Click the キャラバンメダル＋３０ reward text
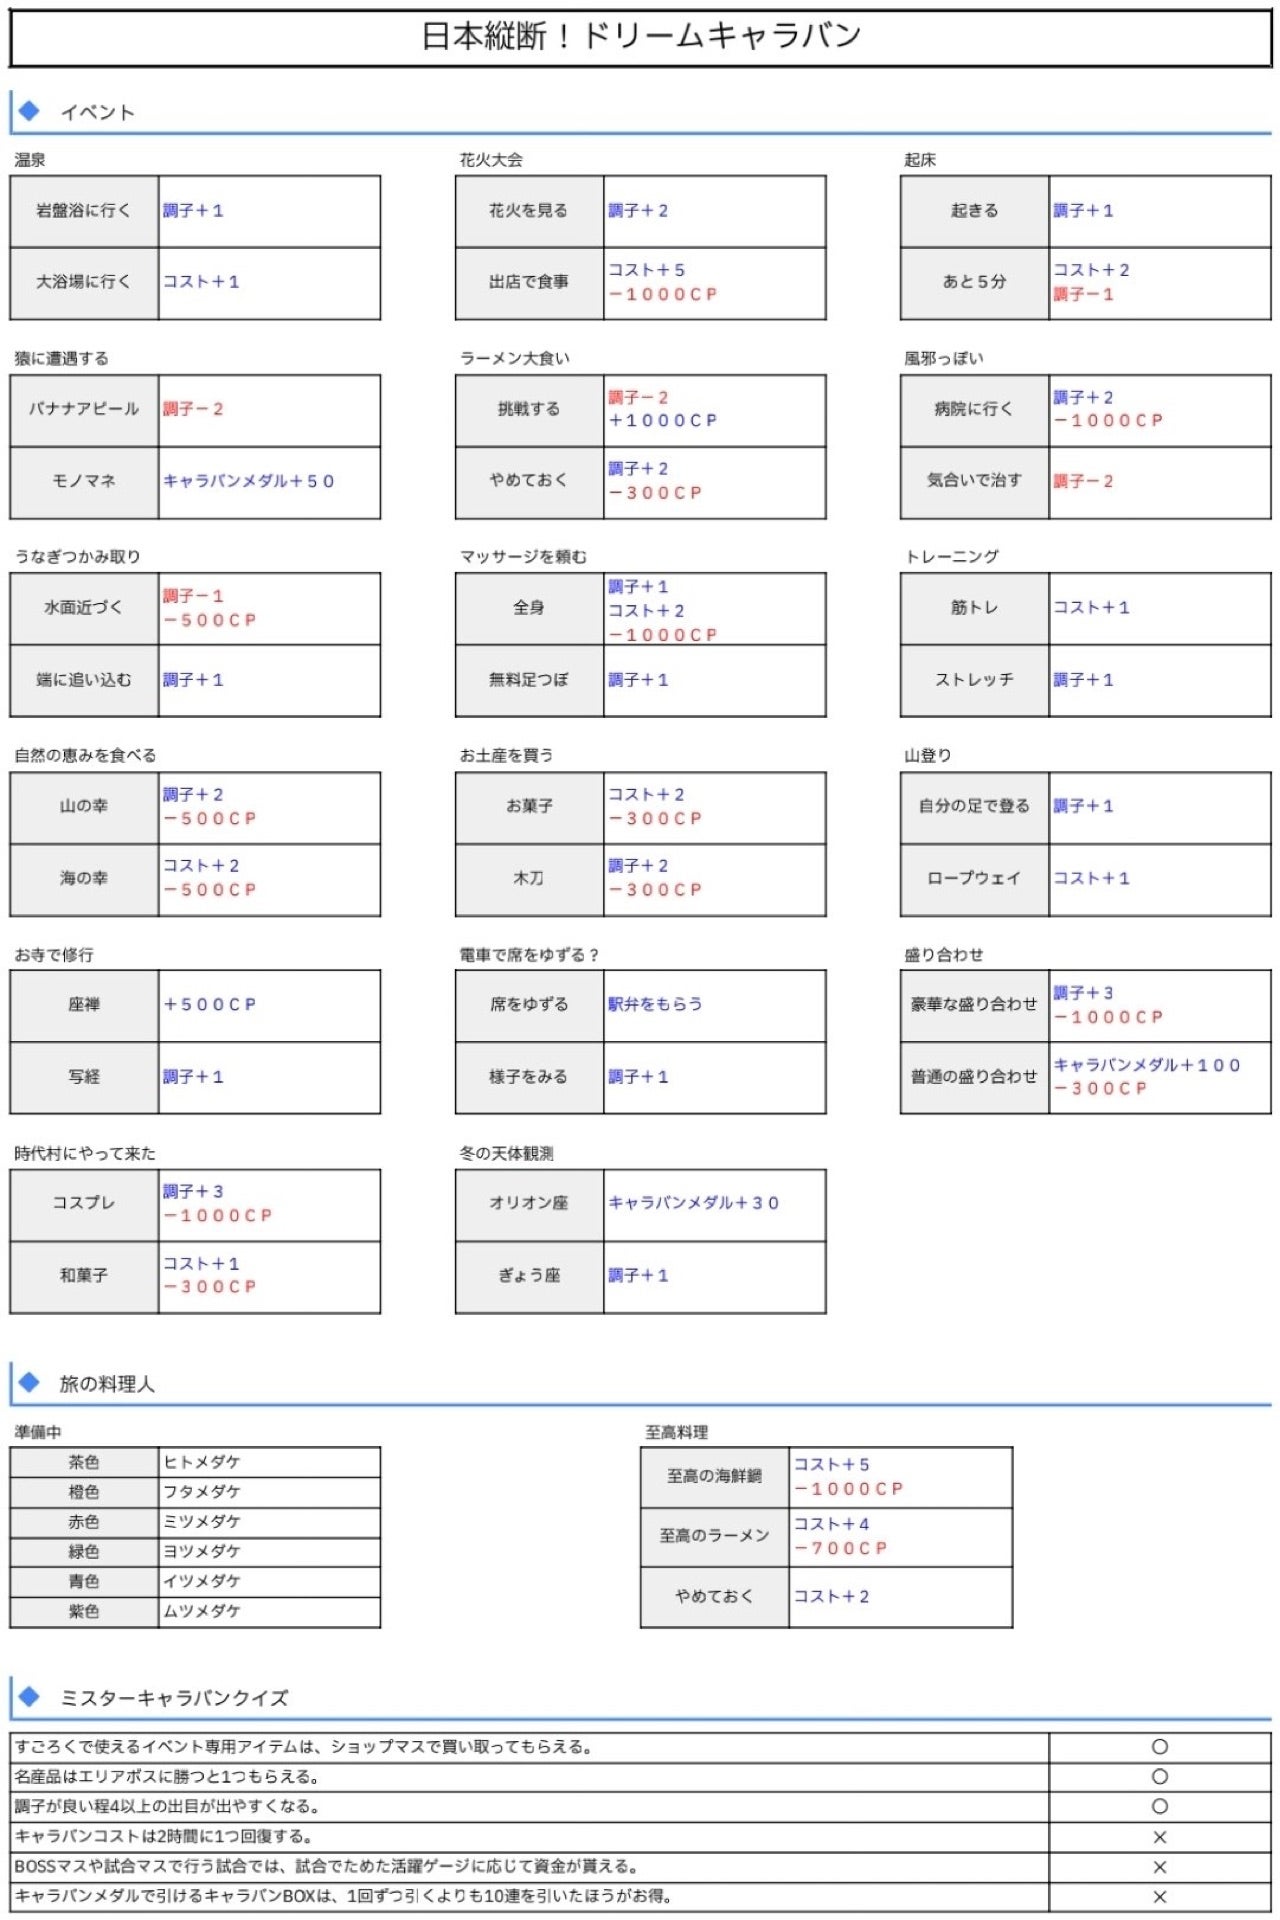This screenshot has width=1280, height=1920. tap(694, 1204)
